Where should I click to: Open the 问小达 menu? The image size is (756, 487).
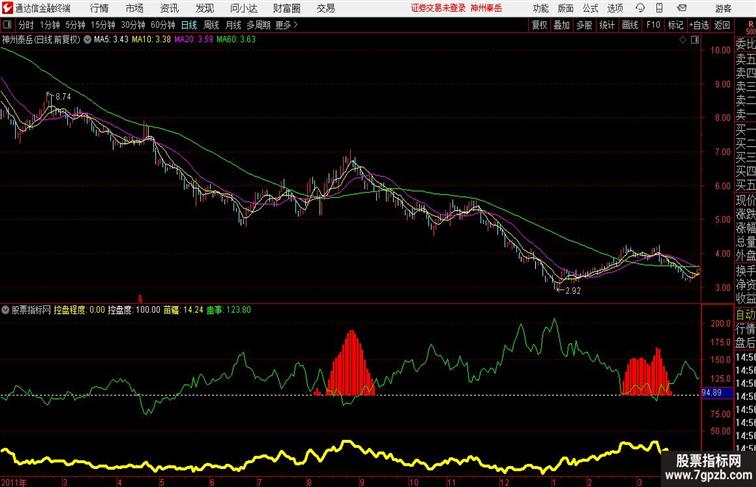(x=243, y=8)
